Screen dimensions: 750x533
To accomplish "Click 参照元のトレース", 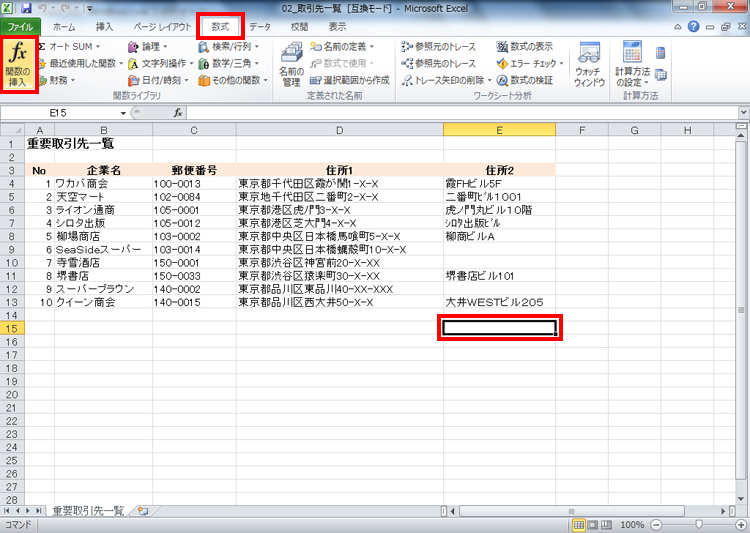I will click(439, 46).
